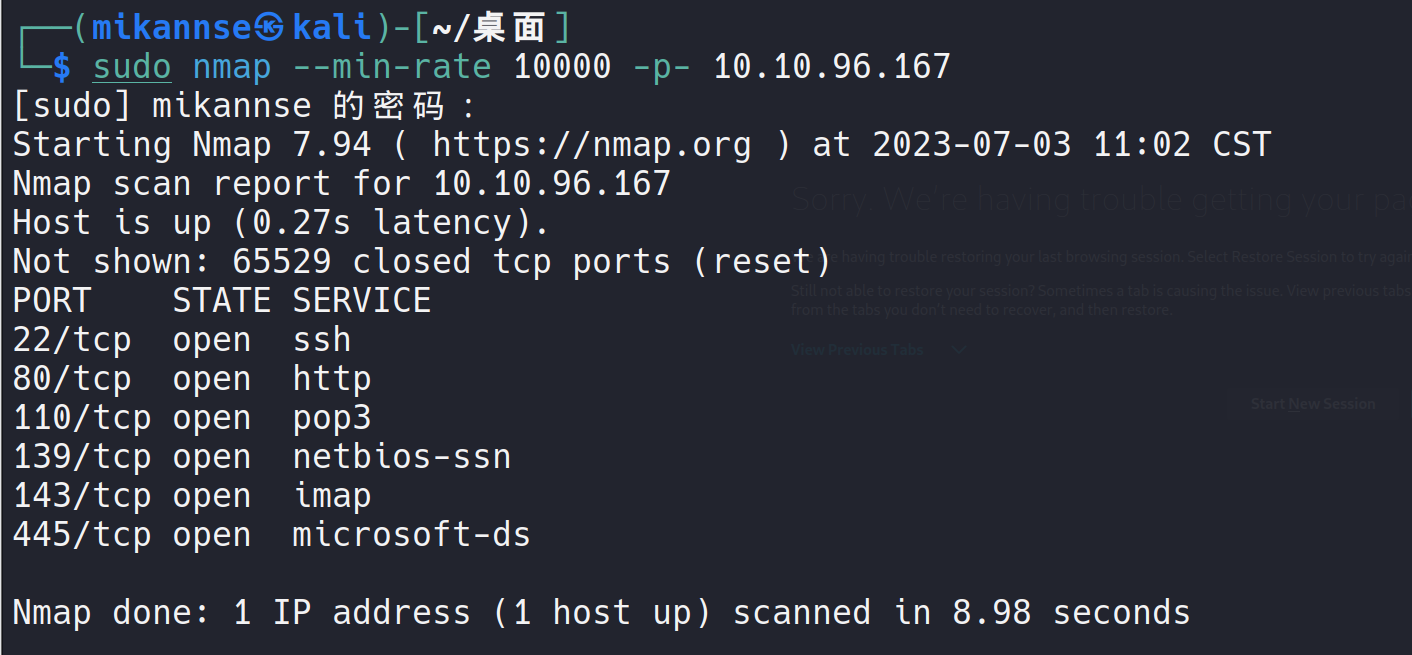
Task: Click target IP 10.10.96.167 in command line
Action: pyautogui.click(x=831, y=67)
